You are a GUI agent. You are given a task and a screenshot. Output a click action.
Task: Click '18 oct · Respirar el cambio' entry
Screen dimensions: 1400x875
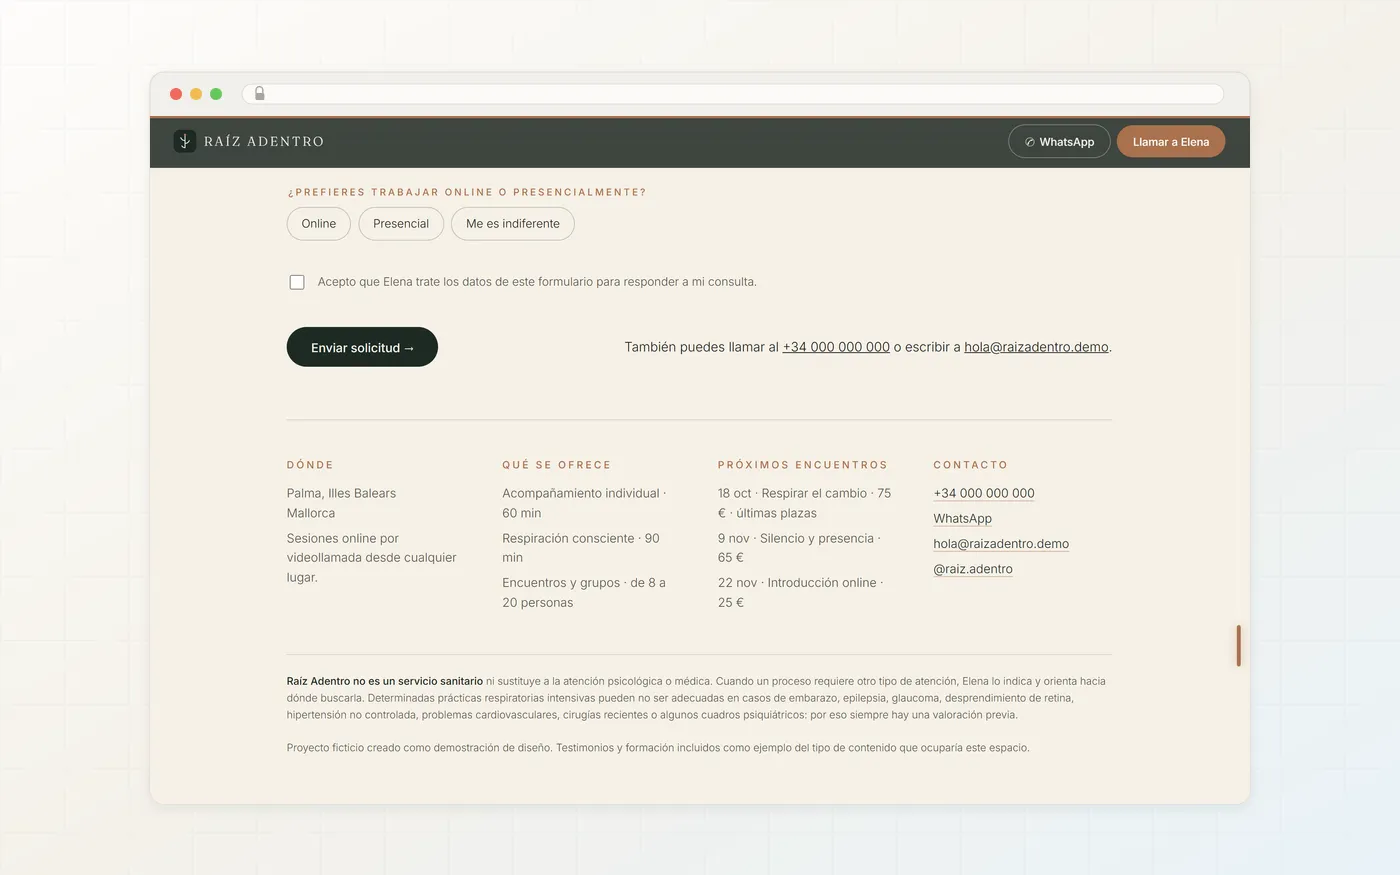click(x=804, y=503)
